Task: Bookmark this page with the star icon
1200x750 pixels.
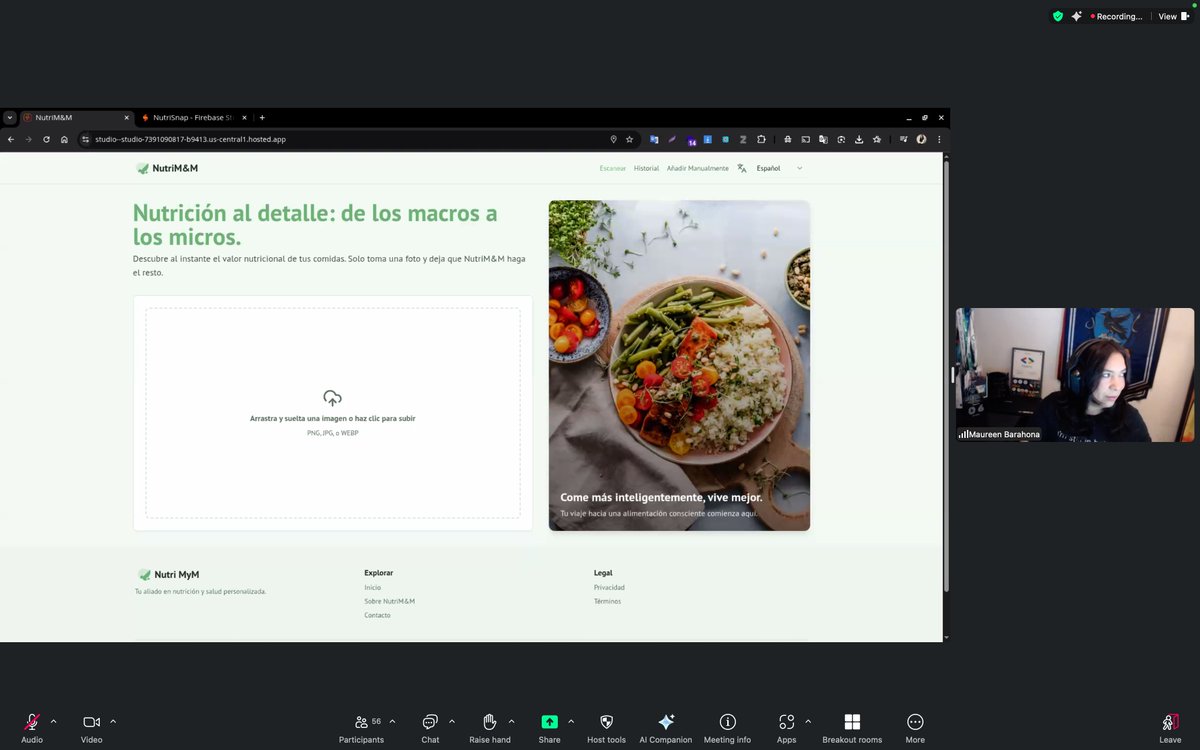Action: point(629,139)
